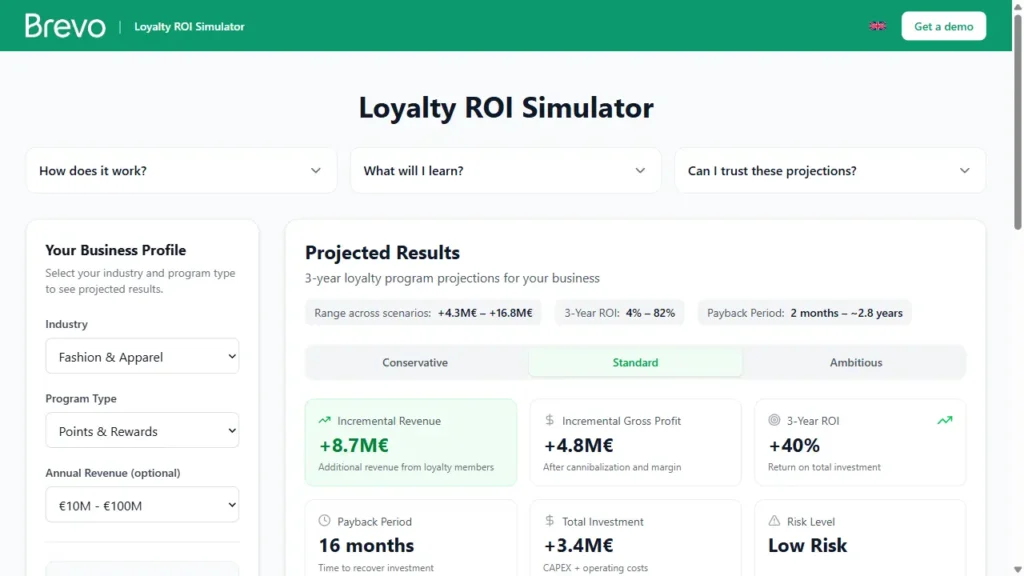
Task: Click the dollar icon on Incremental Gross Profit card
Action: coord(547,421)
